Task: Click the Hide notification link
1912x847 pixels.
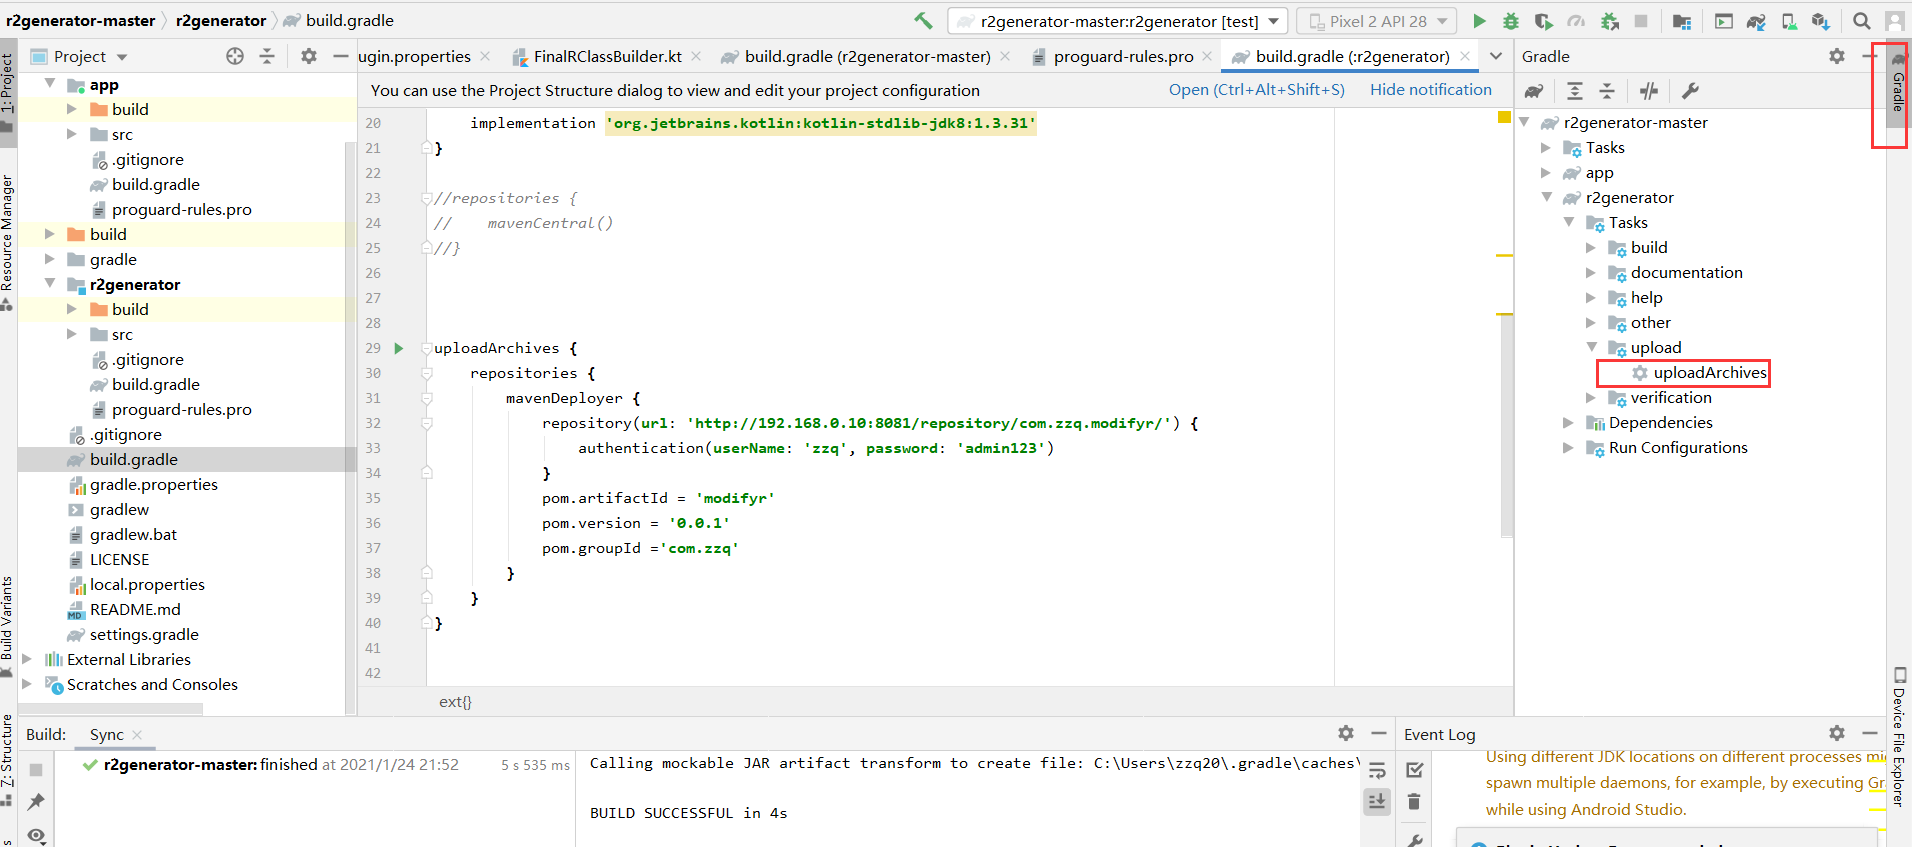Action: [x=1431, y=90]
